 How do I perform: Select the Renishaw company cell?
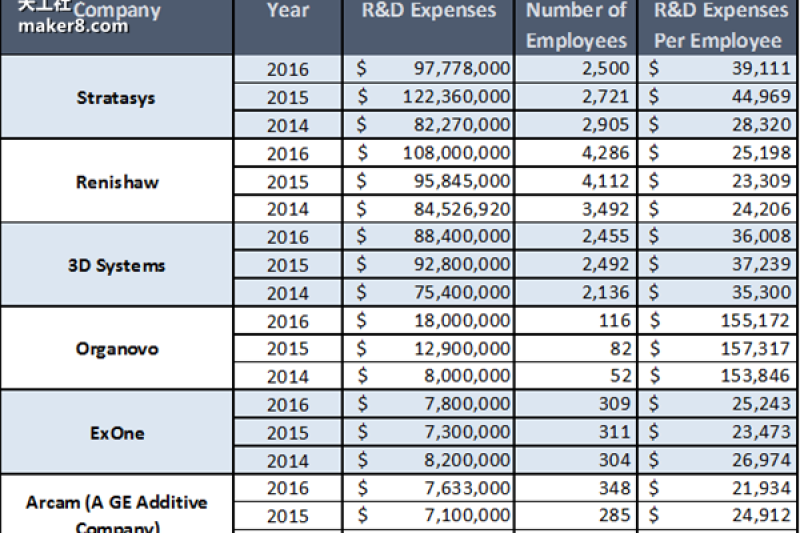[116, 181]
